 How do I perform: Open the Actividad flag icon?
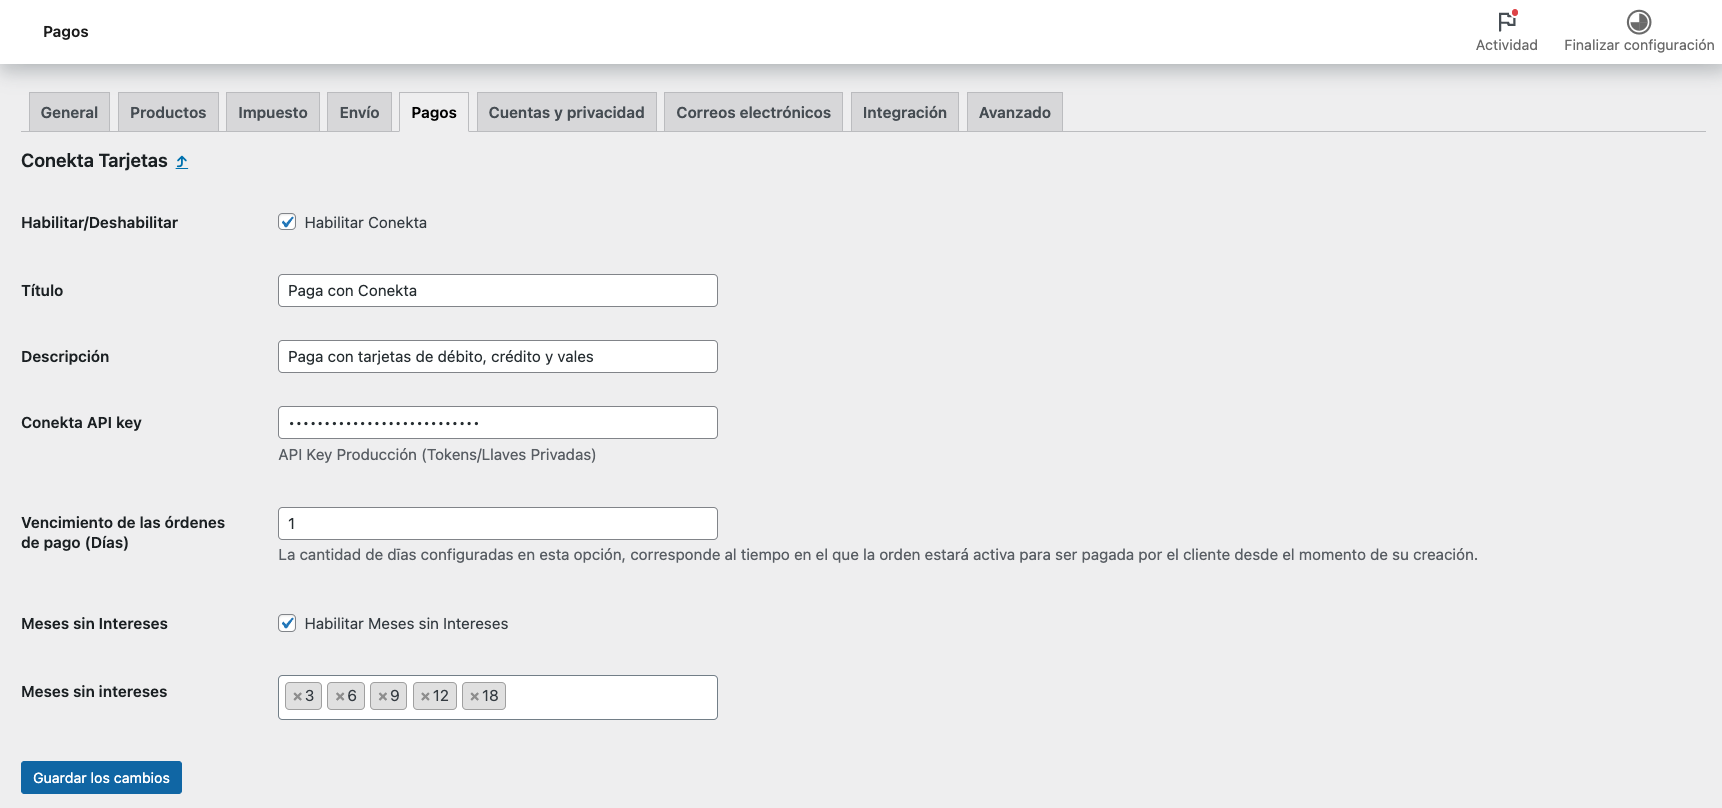[x=1506, y=22]
